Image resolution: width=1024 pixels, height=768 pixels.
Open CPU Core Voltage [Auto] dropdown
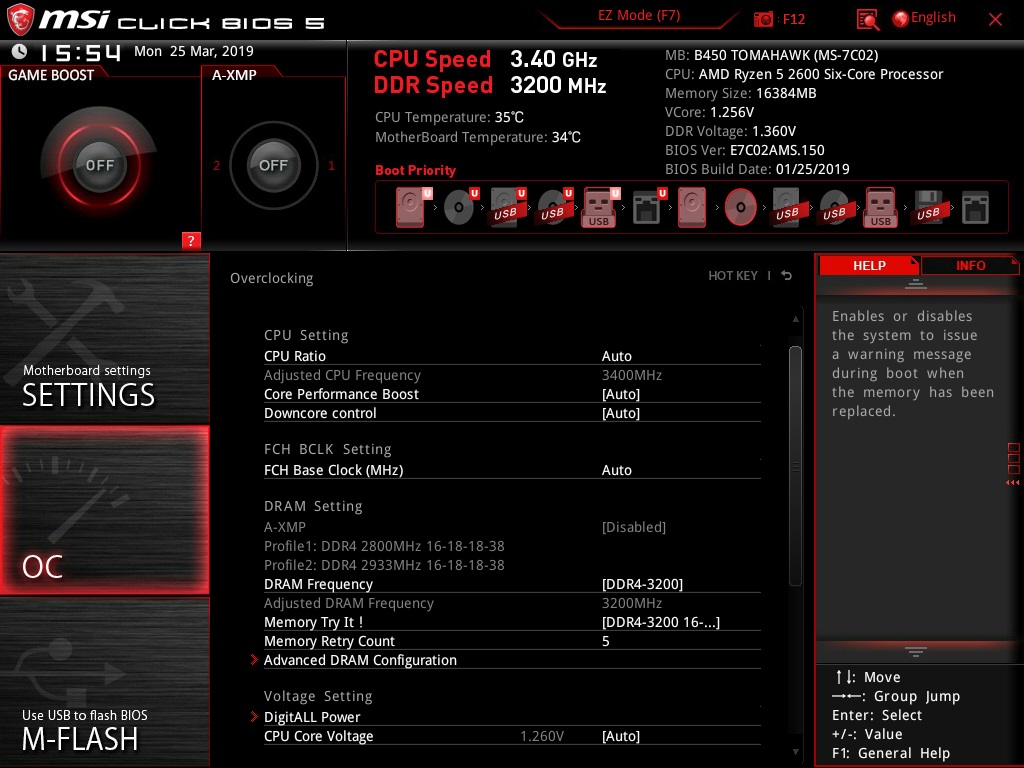620,736
